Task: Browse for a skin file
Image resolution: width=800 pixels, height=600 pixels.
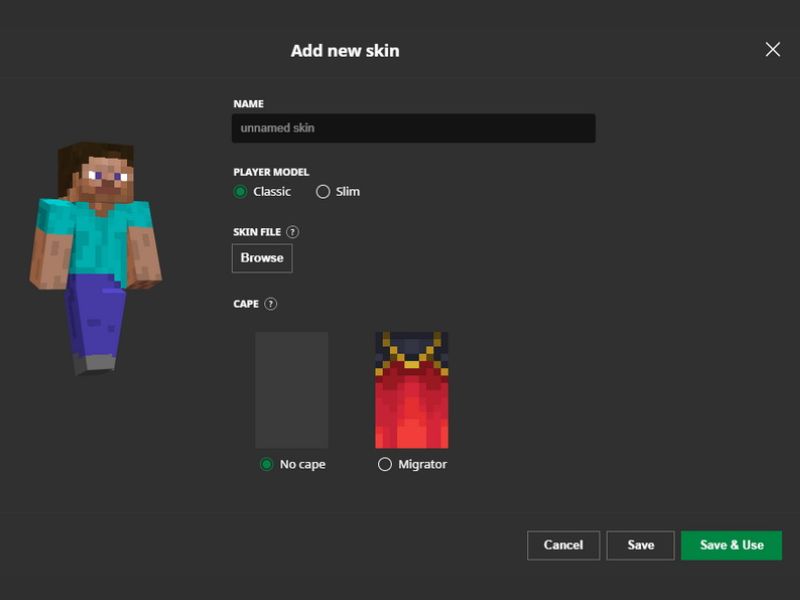Action: (x=262, y=258)
